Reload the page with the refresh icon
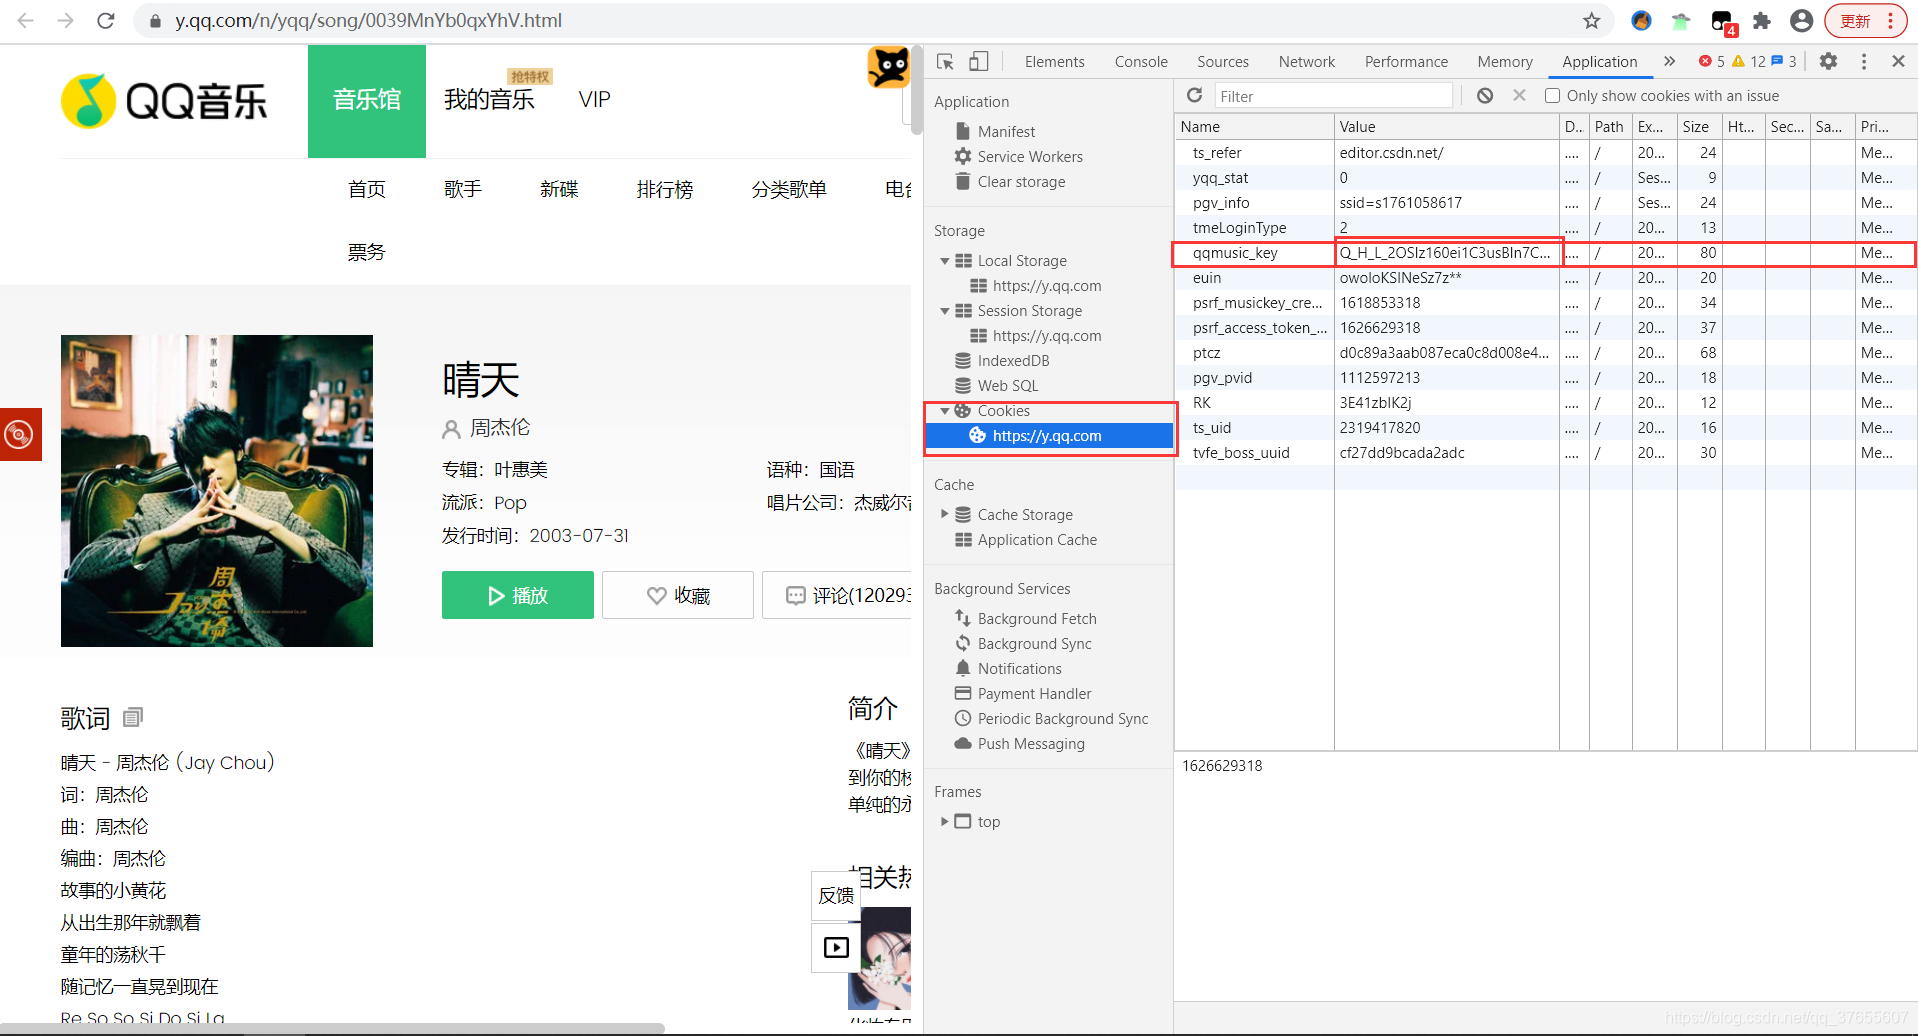This screenshot has width=1918, height=1036. (106, 20)
